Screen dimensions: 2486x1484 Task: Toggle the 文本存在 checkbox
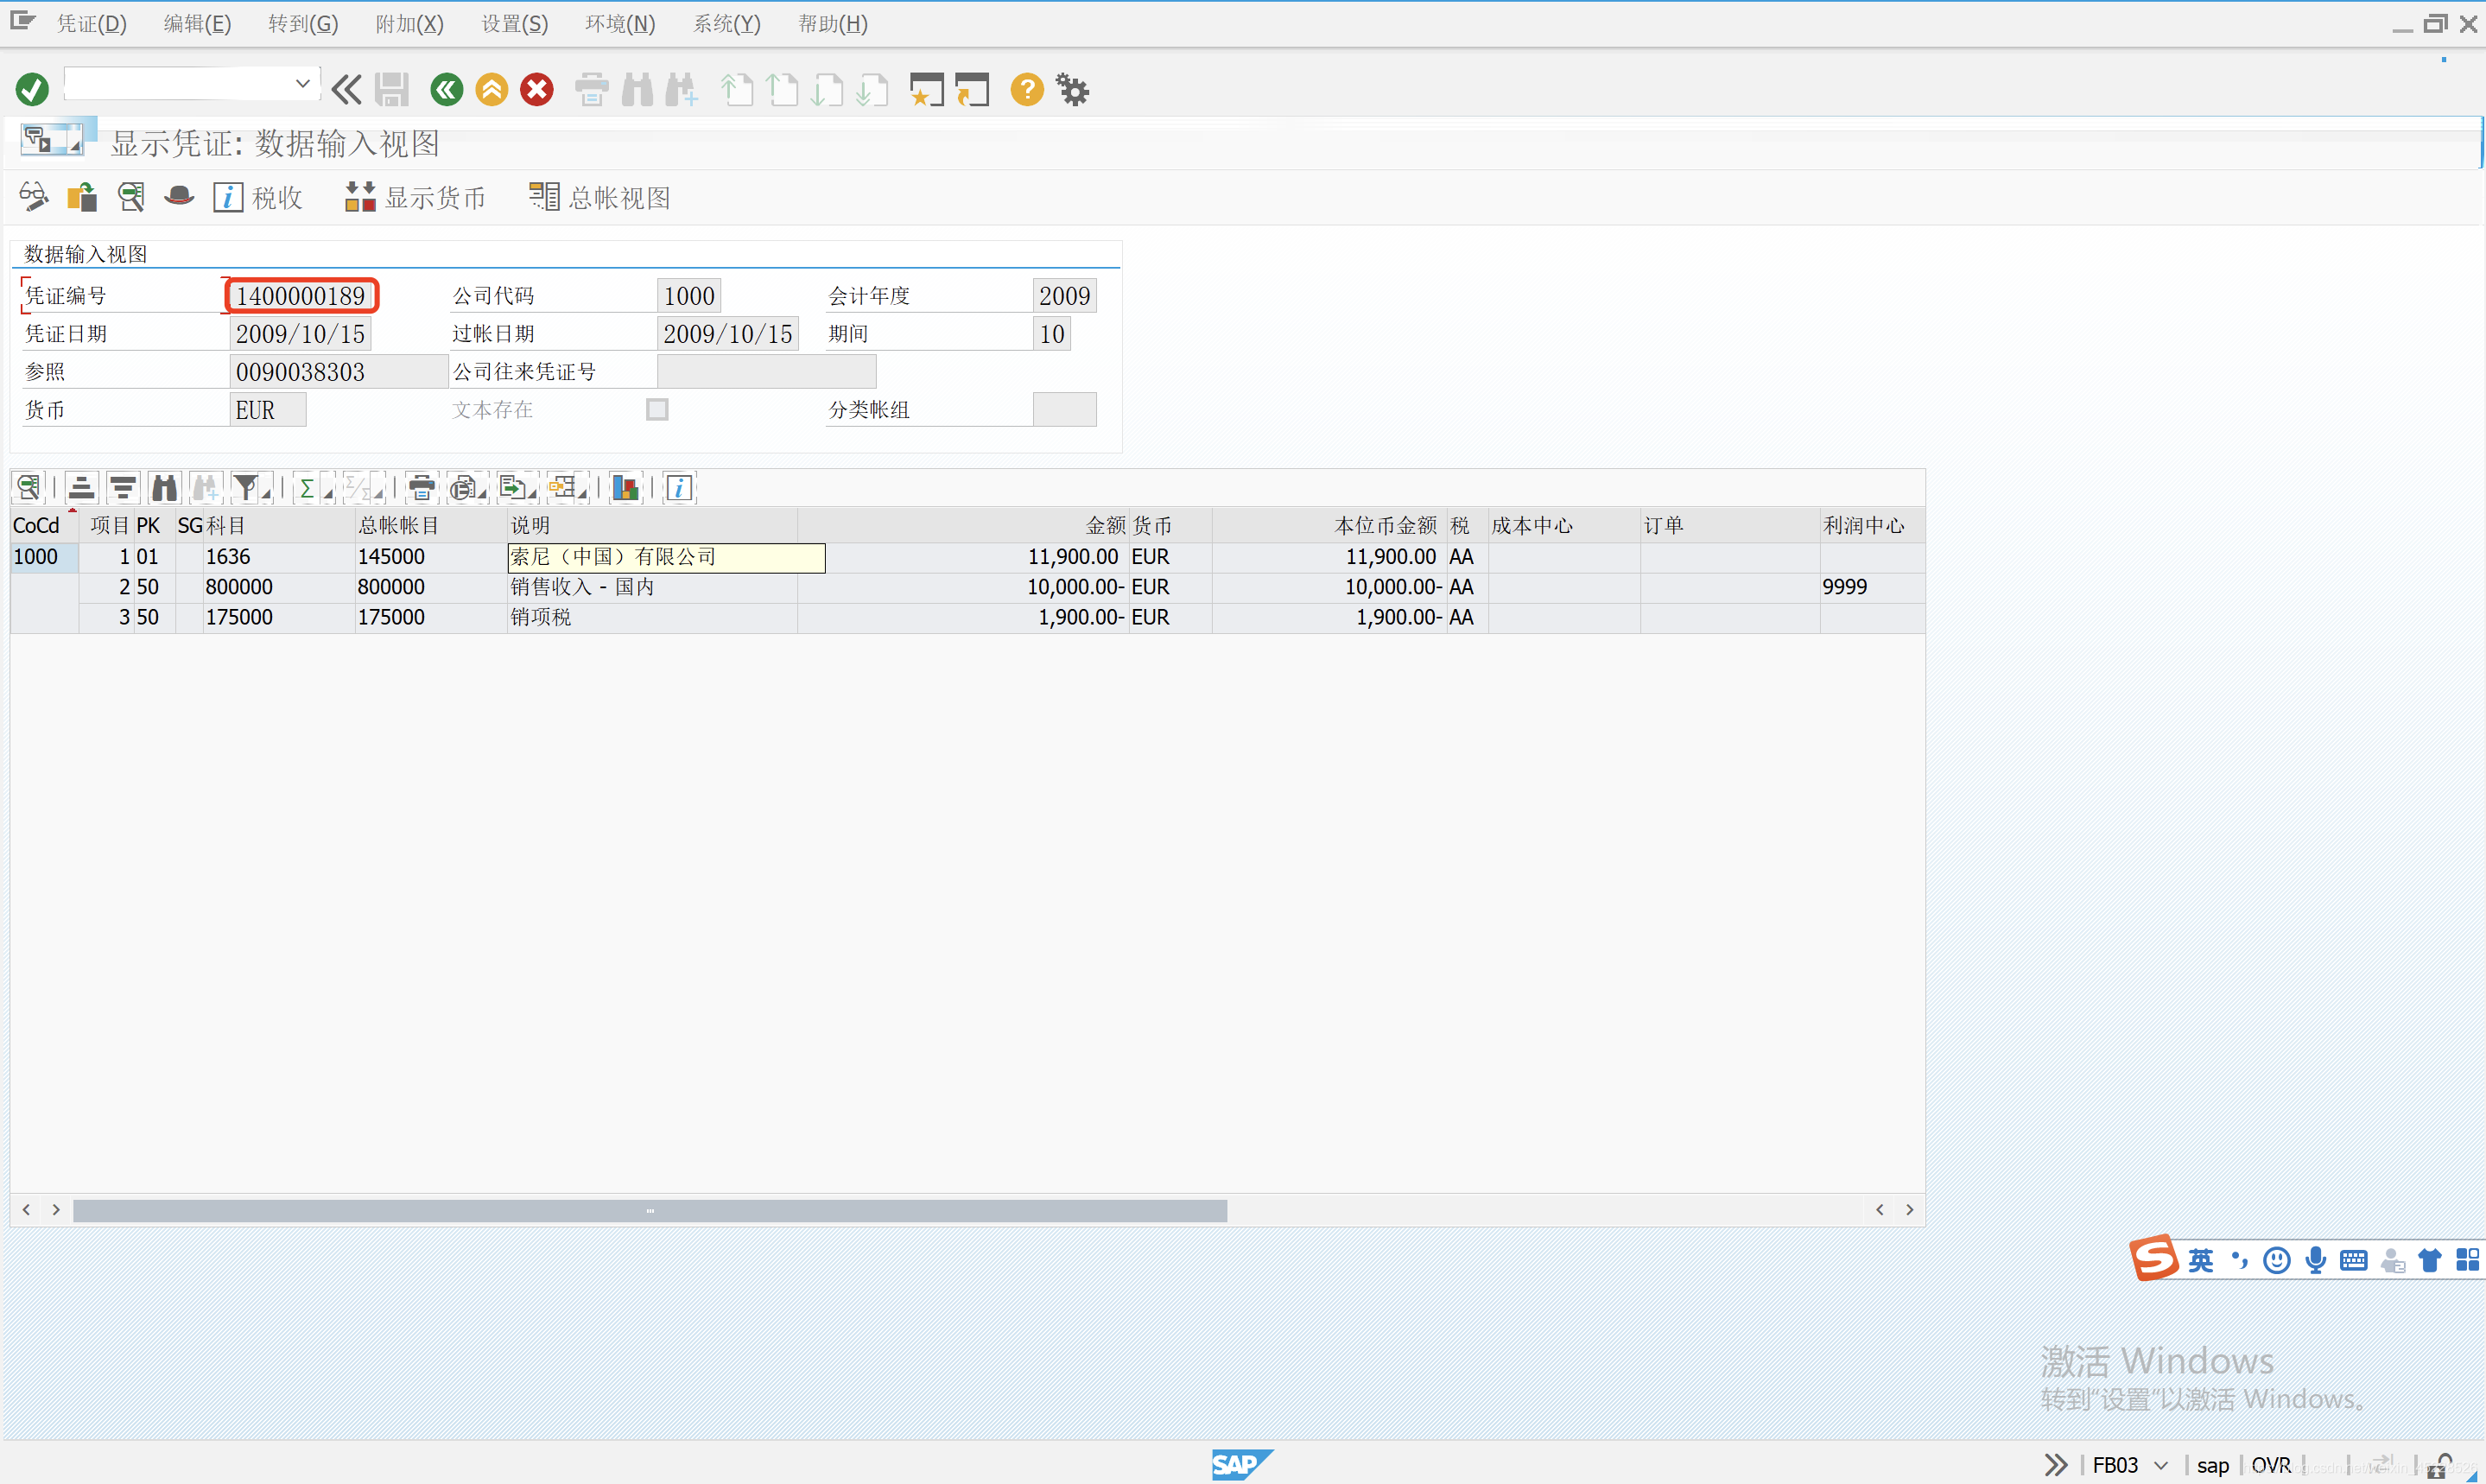click(x=657, y=410)
